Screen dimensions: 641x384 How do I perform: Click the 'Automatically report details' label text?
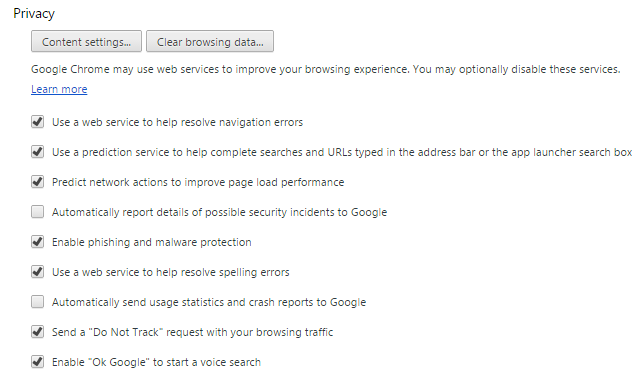point(220,212)
